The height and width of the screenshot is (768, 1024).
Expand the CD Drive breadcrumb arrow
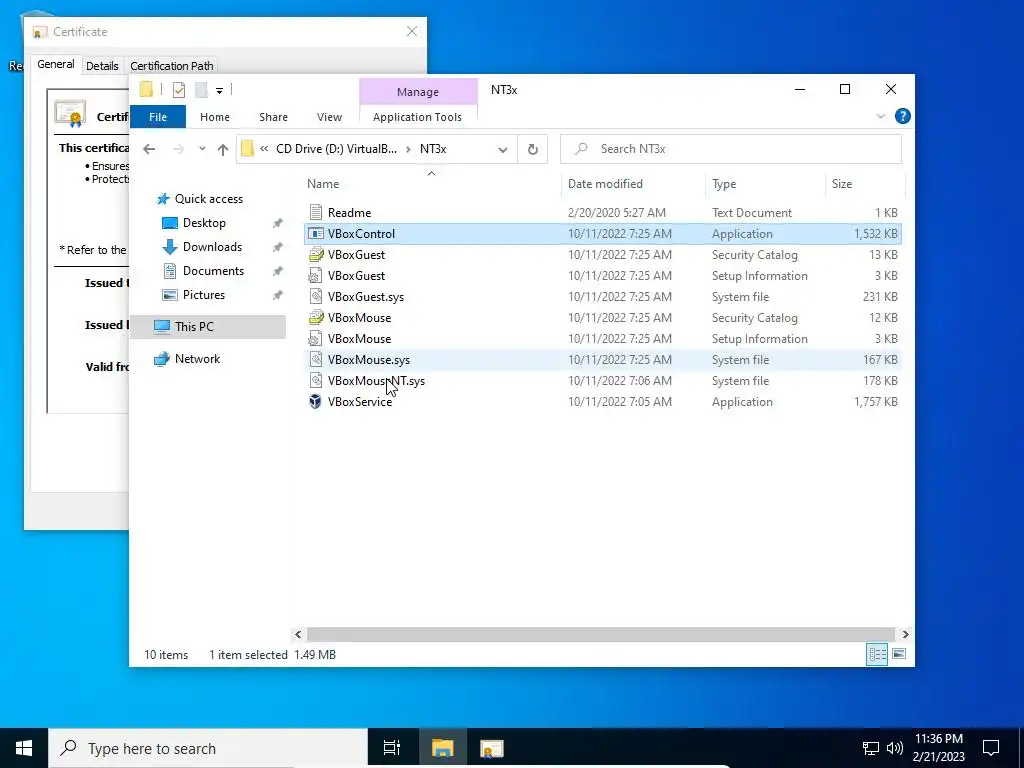point(408,149)
